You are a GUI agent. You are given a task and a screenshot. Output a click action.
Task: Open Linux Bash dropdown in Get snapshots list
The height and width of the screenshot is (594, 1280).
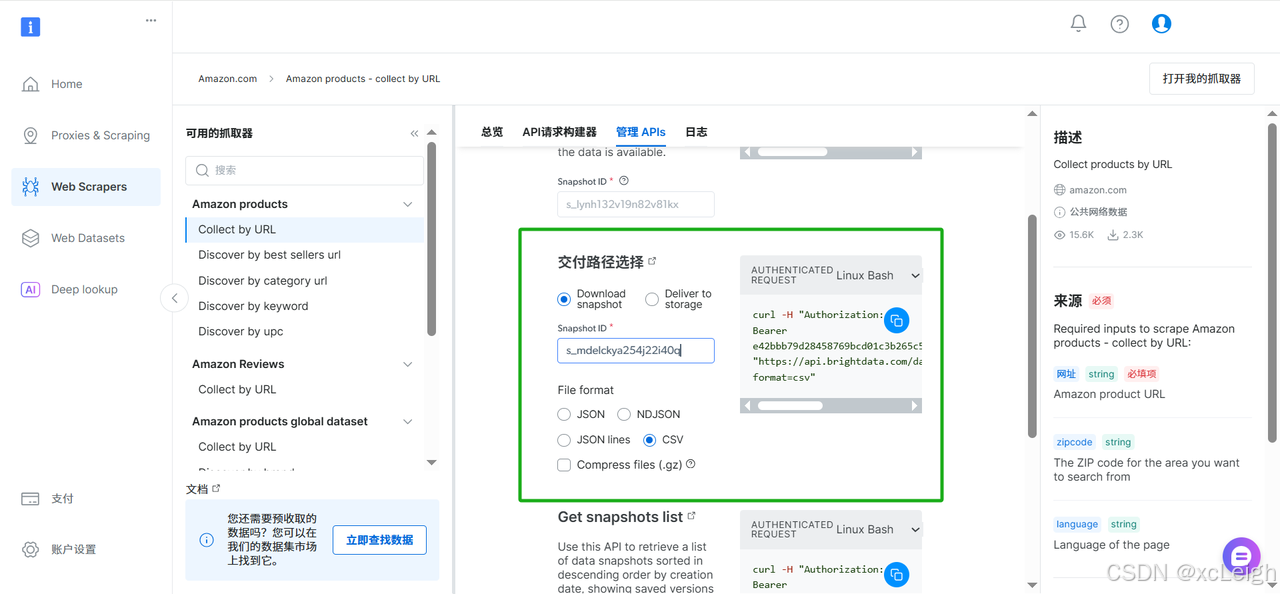877,529
